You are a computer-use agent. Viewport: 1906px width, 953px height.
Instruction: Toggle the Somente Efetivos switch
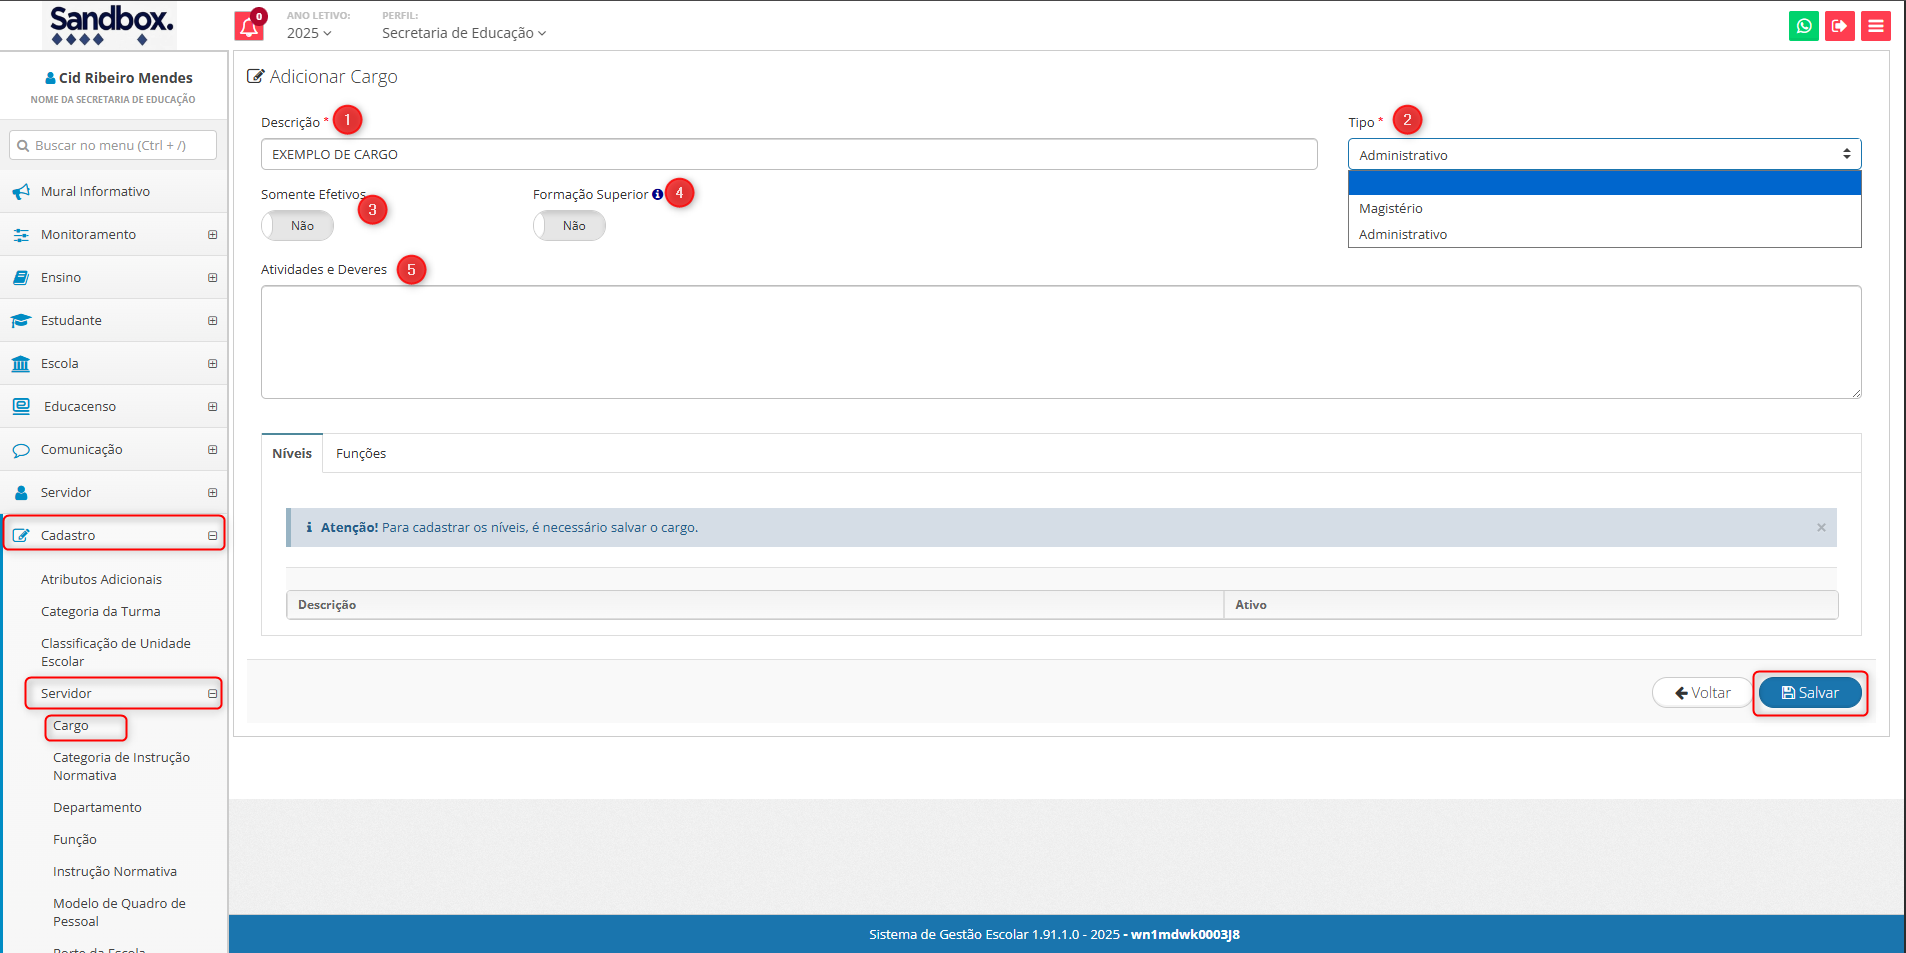click(x=297, y=226)
